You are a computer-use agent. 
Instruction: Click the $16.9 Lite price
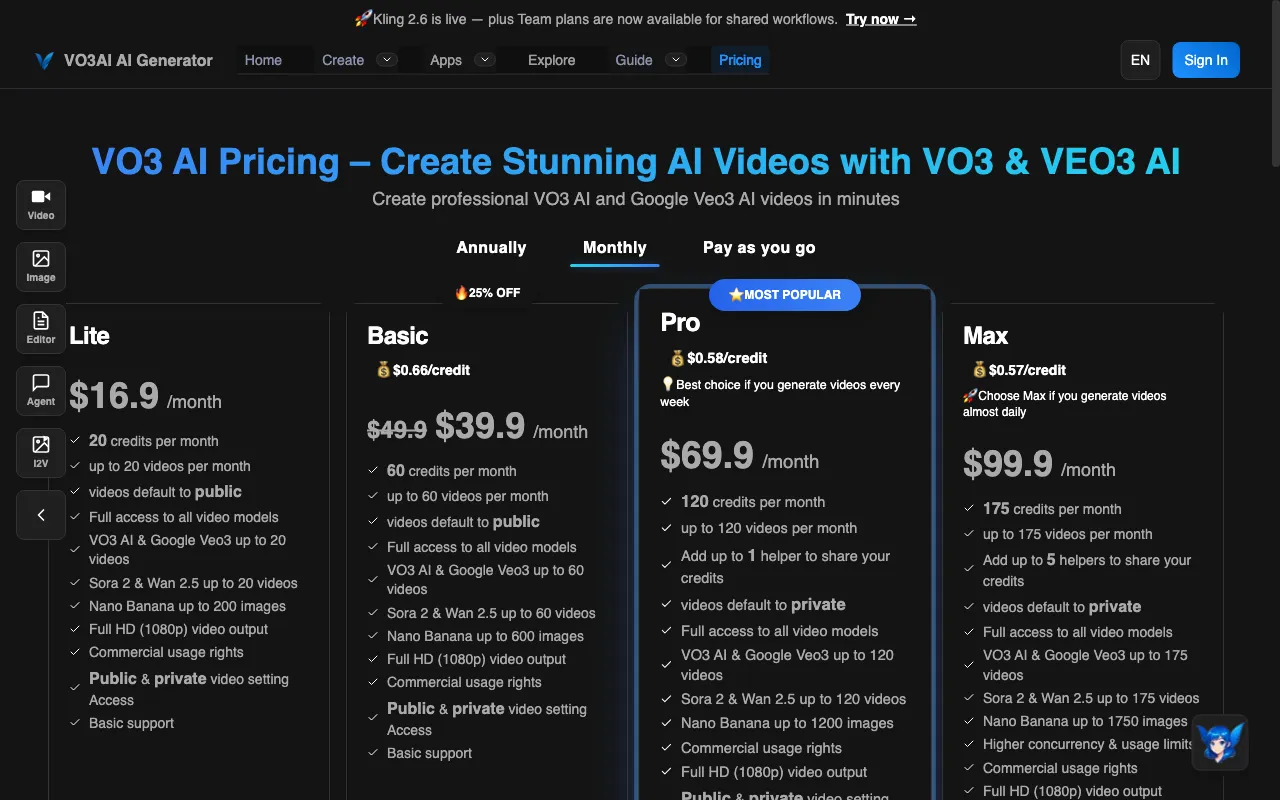114,396
